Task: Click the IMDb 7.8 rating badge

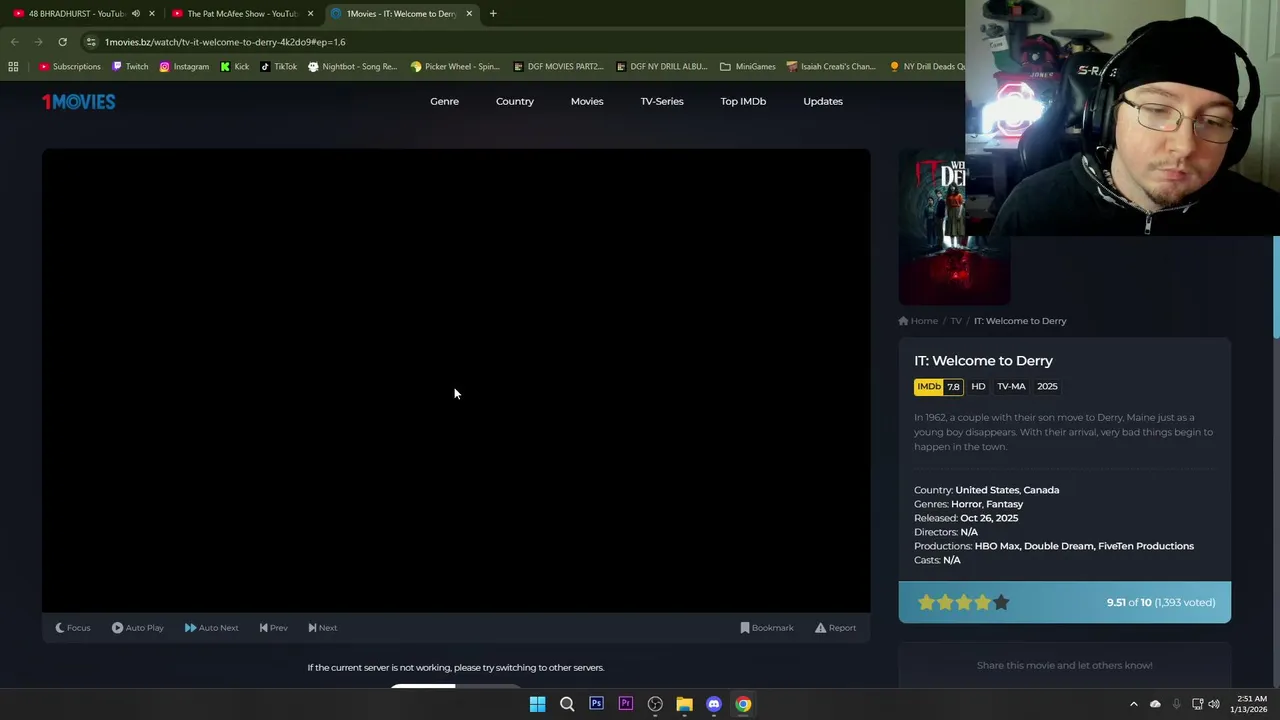Action: 938,386
